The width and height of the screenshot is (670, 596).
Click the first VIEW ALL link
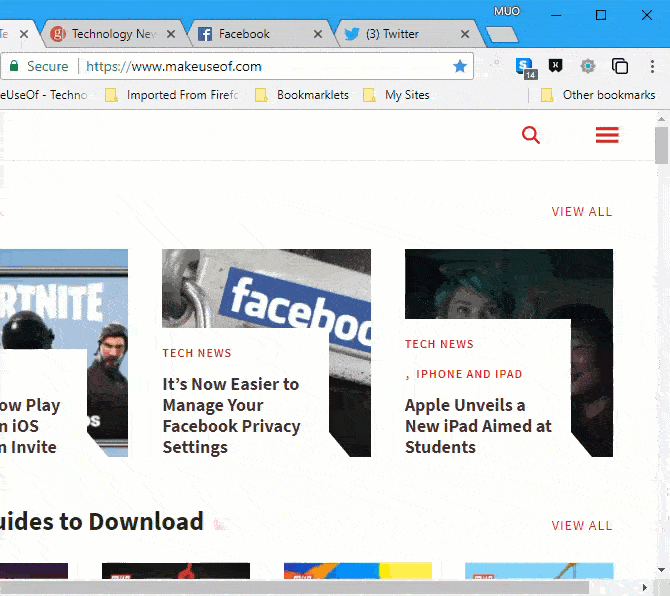coord(582,212)
